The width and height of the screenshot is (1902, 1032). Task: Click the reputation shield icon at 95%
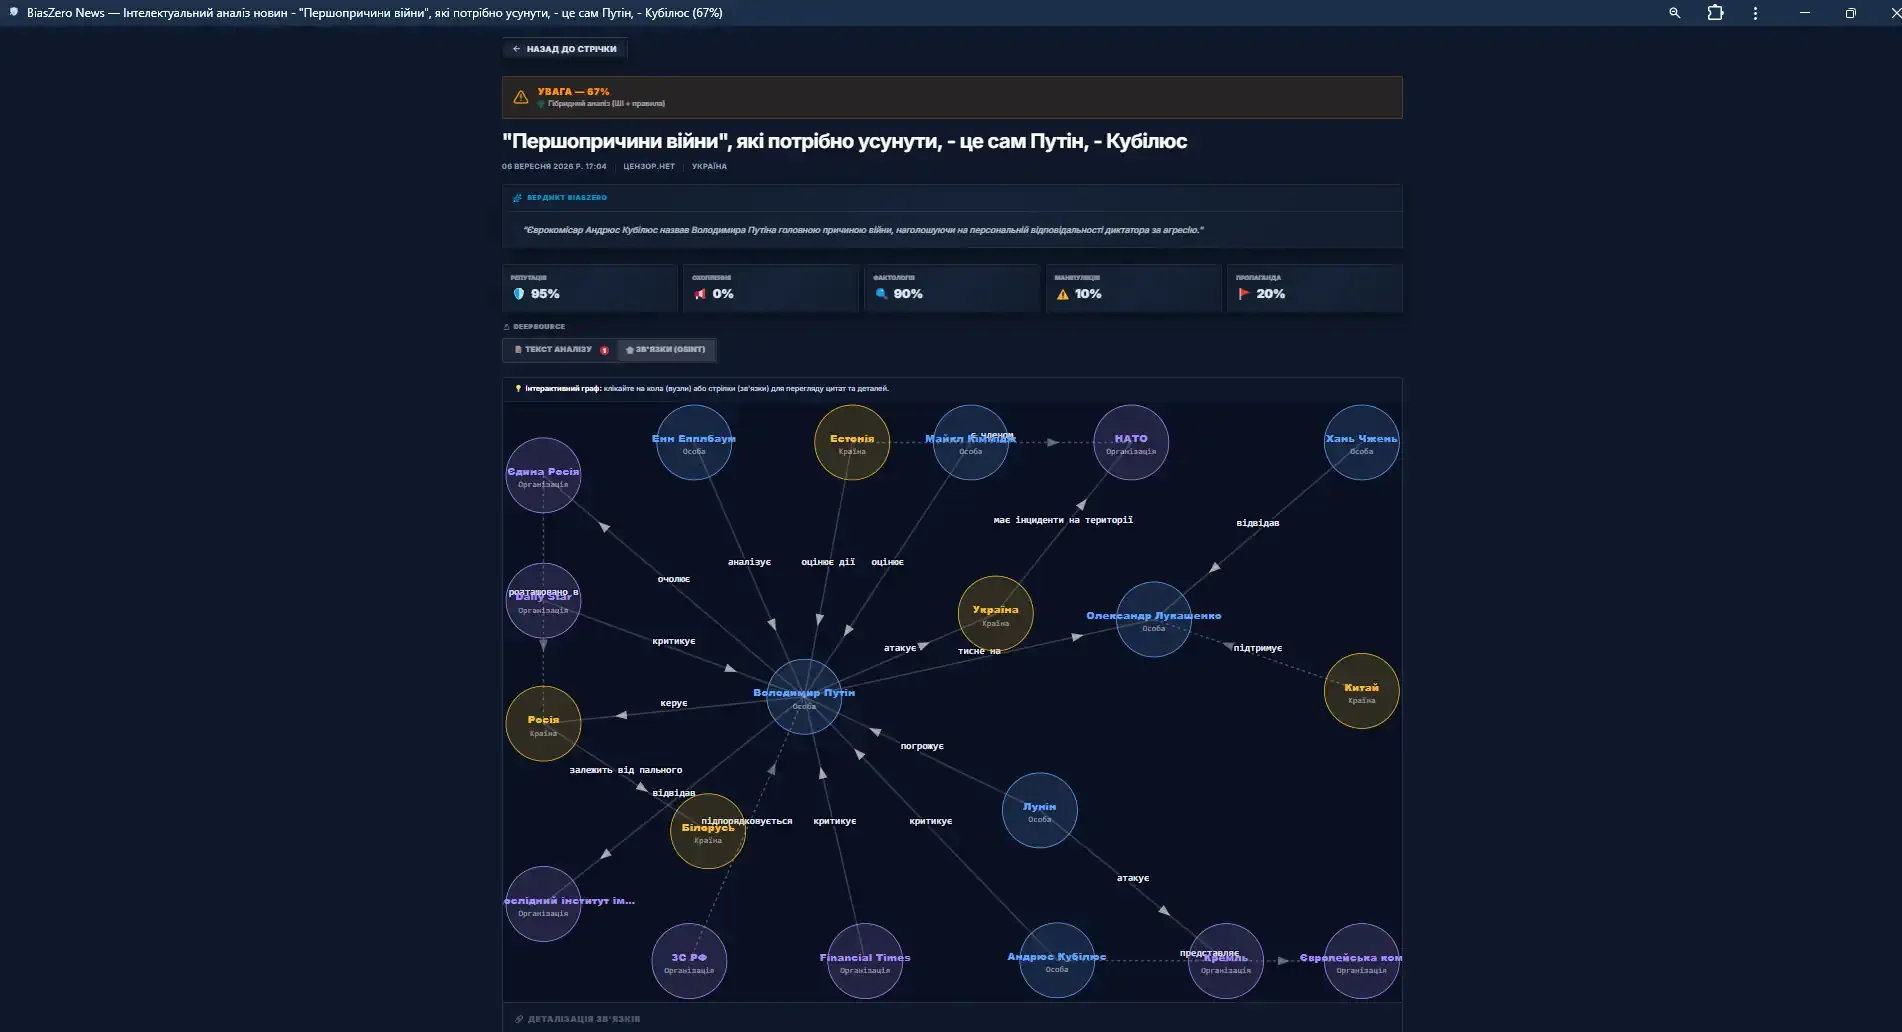pyautogui.click(x=518, y=294)
